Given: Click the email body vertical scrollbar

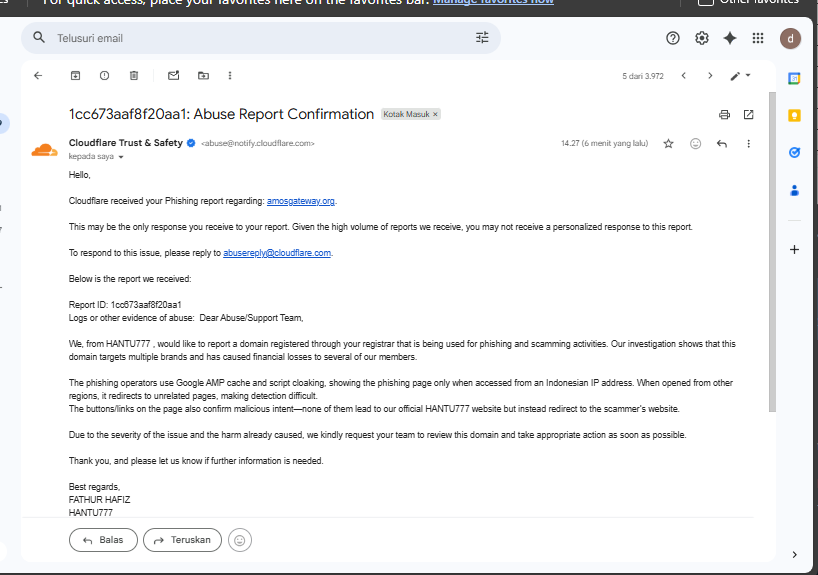Looking at the screenshot, I should [772, 252].
